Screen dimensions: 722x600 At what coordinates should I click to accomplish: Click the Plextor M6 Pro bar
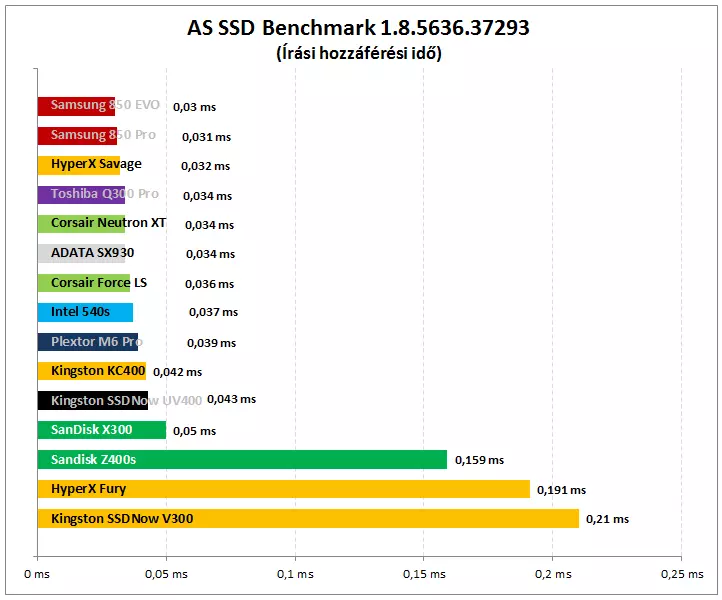[x=88, y=342]
